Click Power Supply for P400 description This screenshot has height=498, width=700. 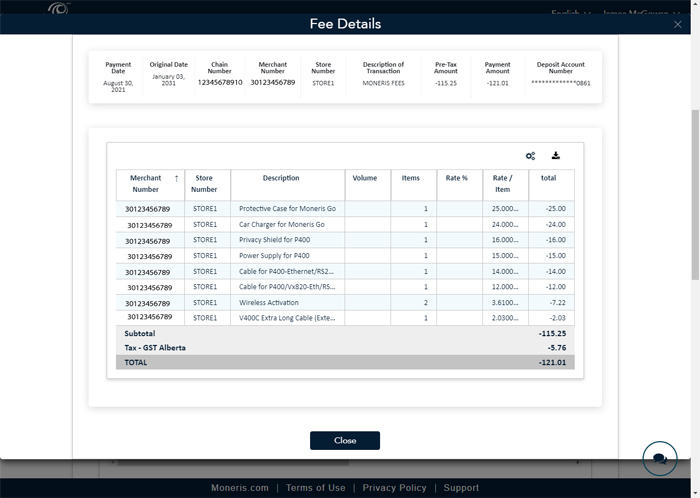[274, 256]
